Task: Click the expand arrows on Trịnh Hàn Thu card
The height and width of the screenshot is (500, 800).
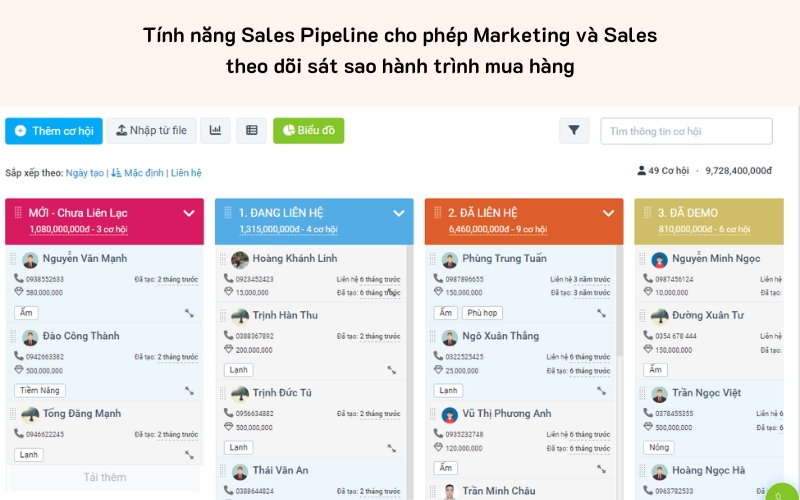Action: pyautogui.click(x=392, y=370)
